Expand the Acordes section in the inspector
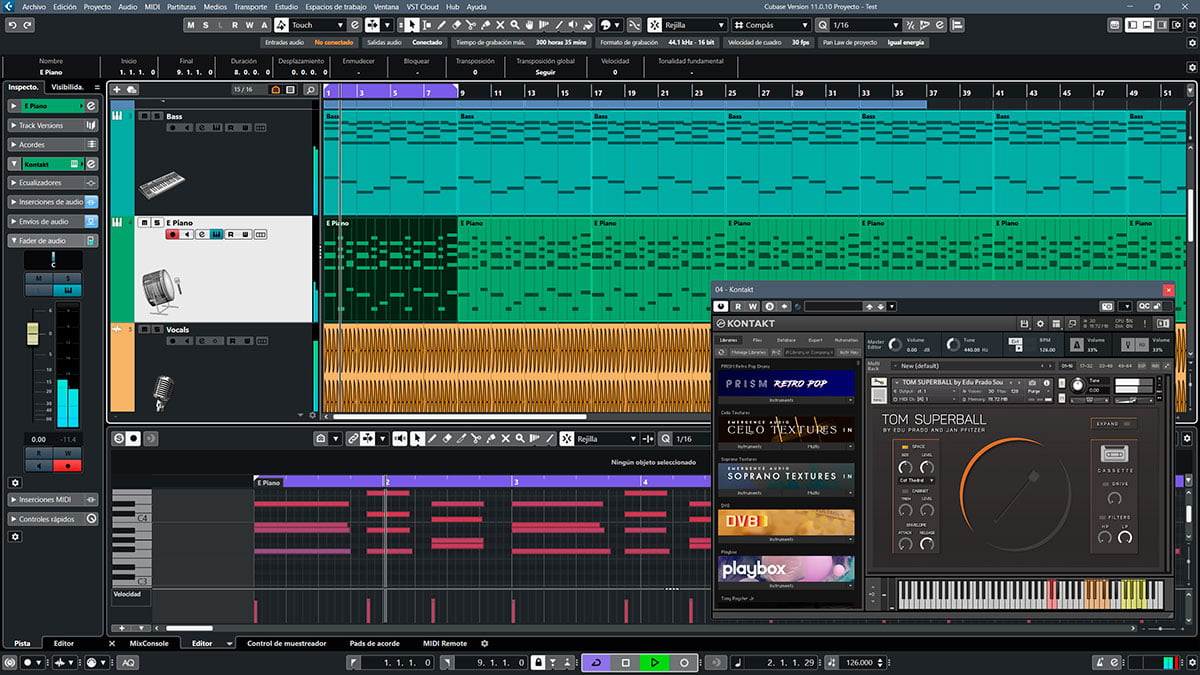Screen dimensions: 1200x675 coord(54,144)
